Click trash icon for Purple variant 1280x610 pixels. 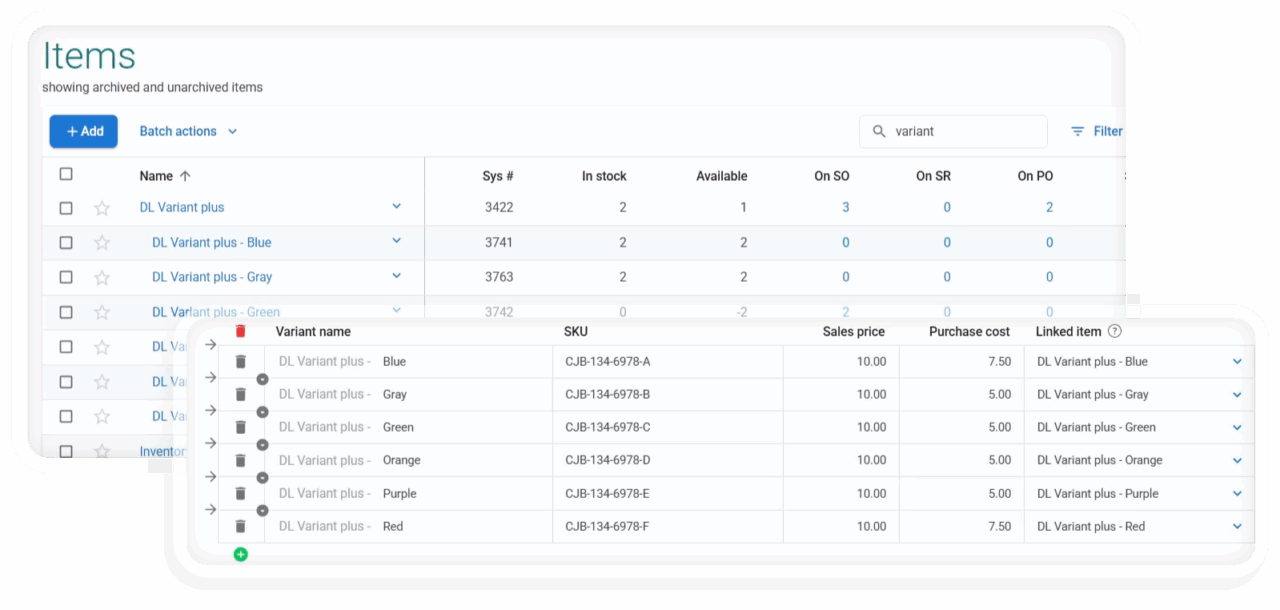tap(240, 494)
